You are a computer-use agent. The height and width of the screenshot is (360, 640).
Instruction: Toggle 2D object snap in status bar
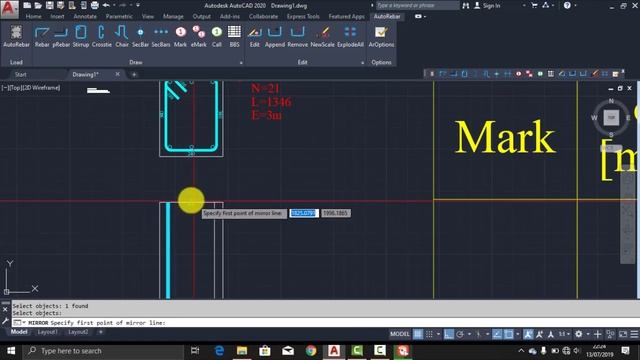point(509,334)
